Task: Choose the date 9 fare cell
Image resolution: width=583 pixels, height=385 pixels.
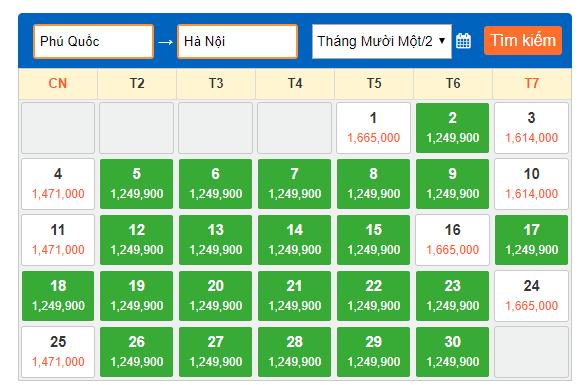Action: [452, 184]
